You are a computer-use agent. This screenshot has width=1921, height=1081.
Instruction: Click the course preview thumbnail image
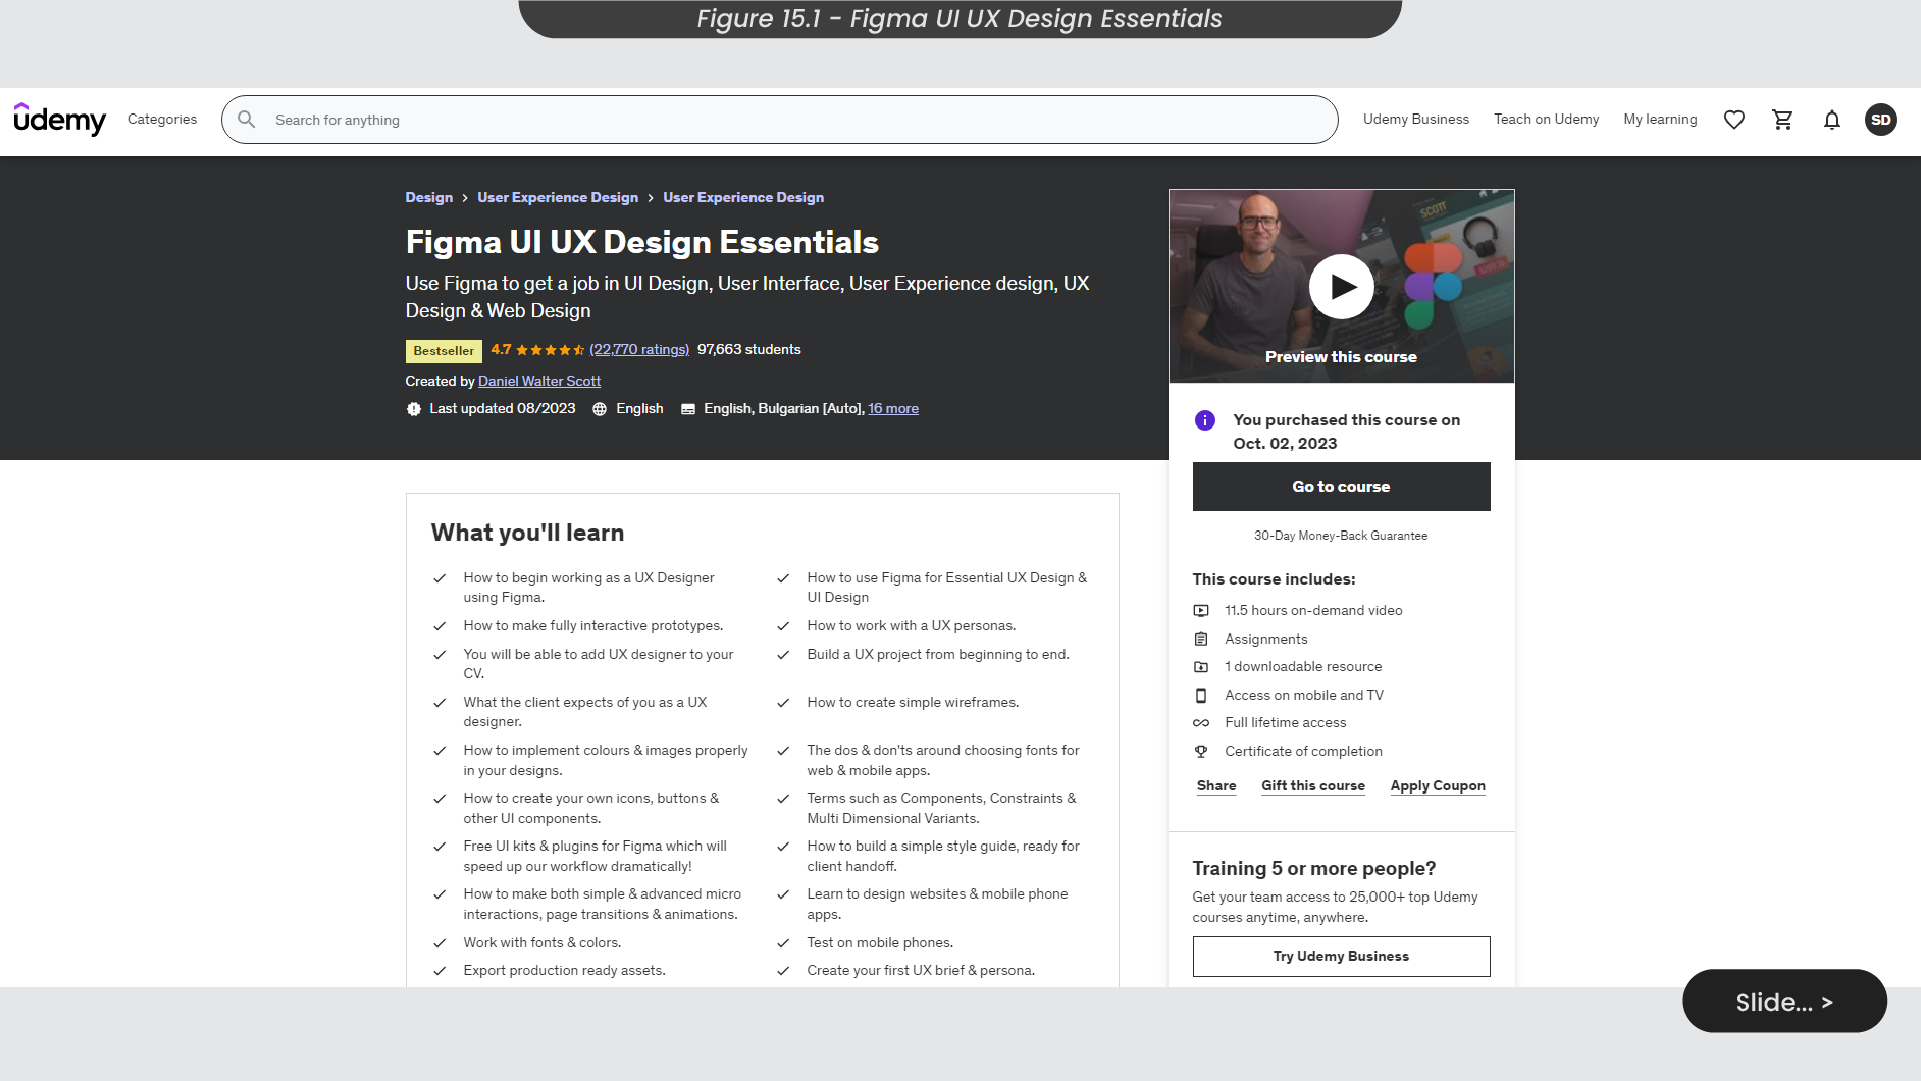click(x=1341, y=286)
